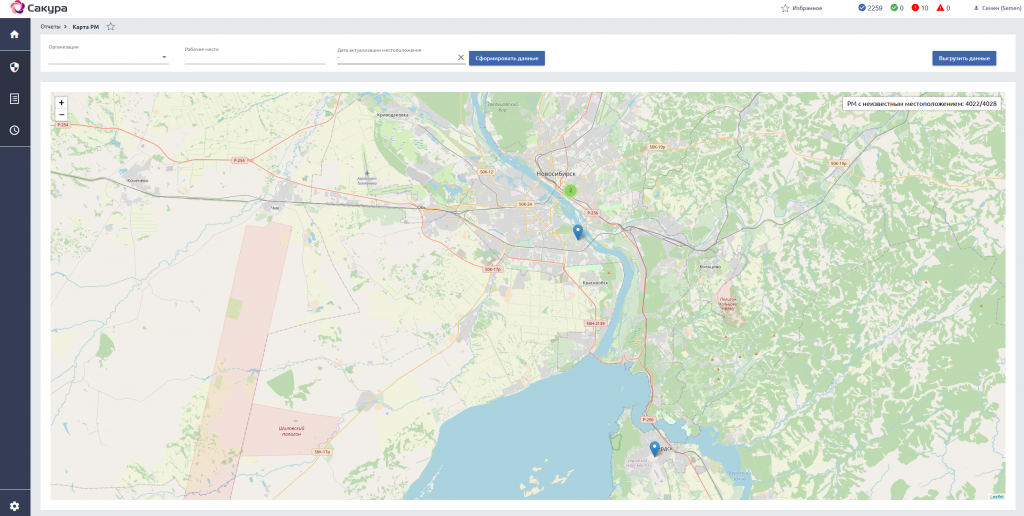Open the shield security section in the sidebar
Image resolution: width=1024 pixels, height=516 pixels.
pyautogui.click(x=14, y=67)
